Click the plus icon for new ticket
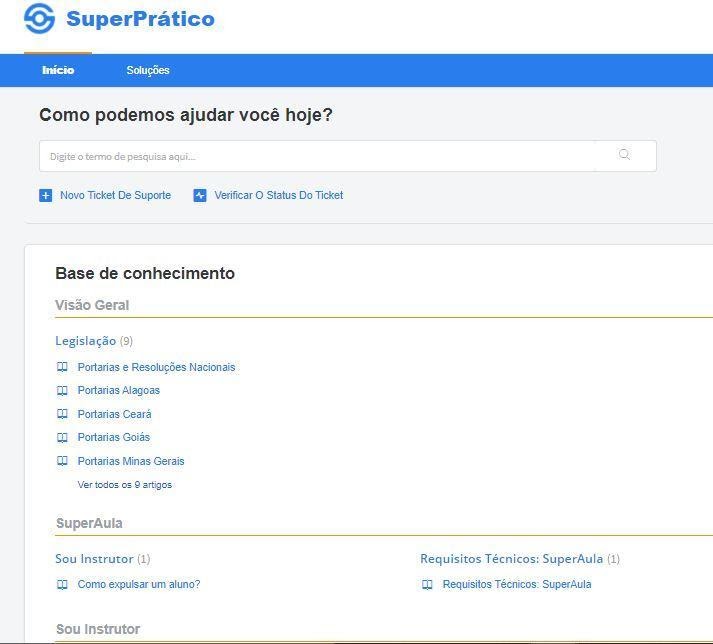This screenshot has width=713, height=644. click(45, 196)
